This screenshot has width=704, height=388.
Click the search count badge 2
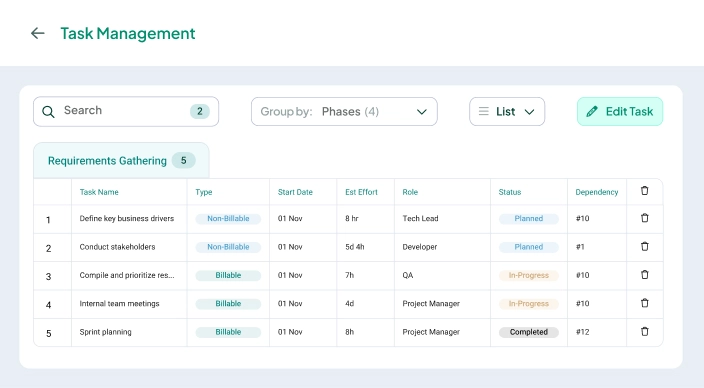[x=200, y=111]
